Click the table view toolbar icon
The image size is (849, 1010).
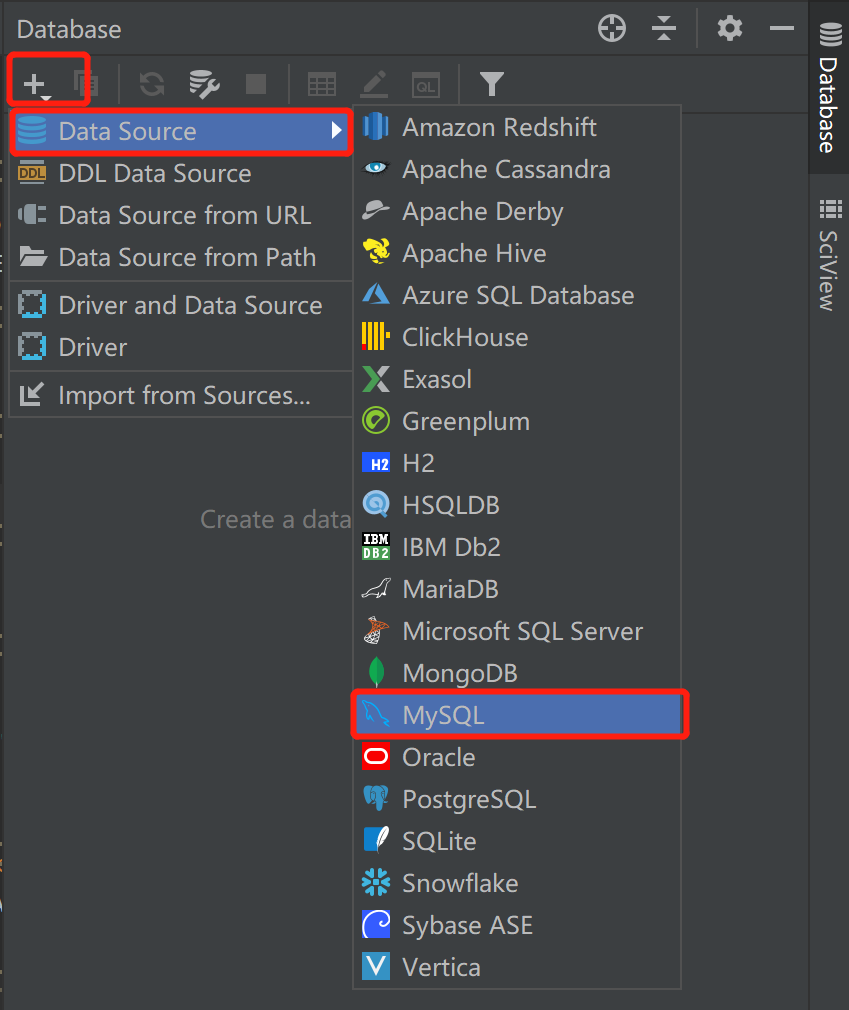[322, 84]
